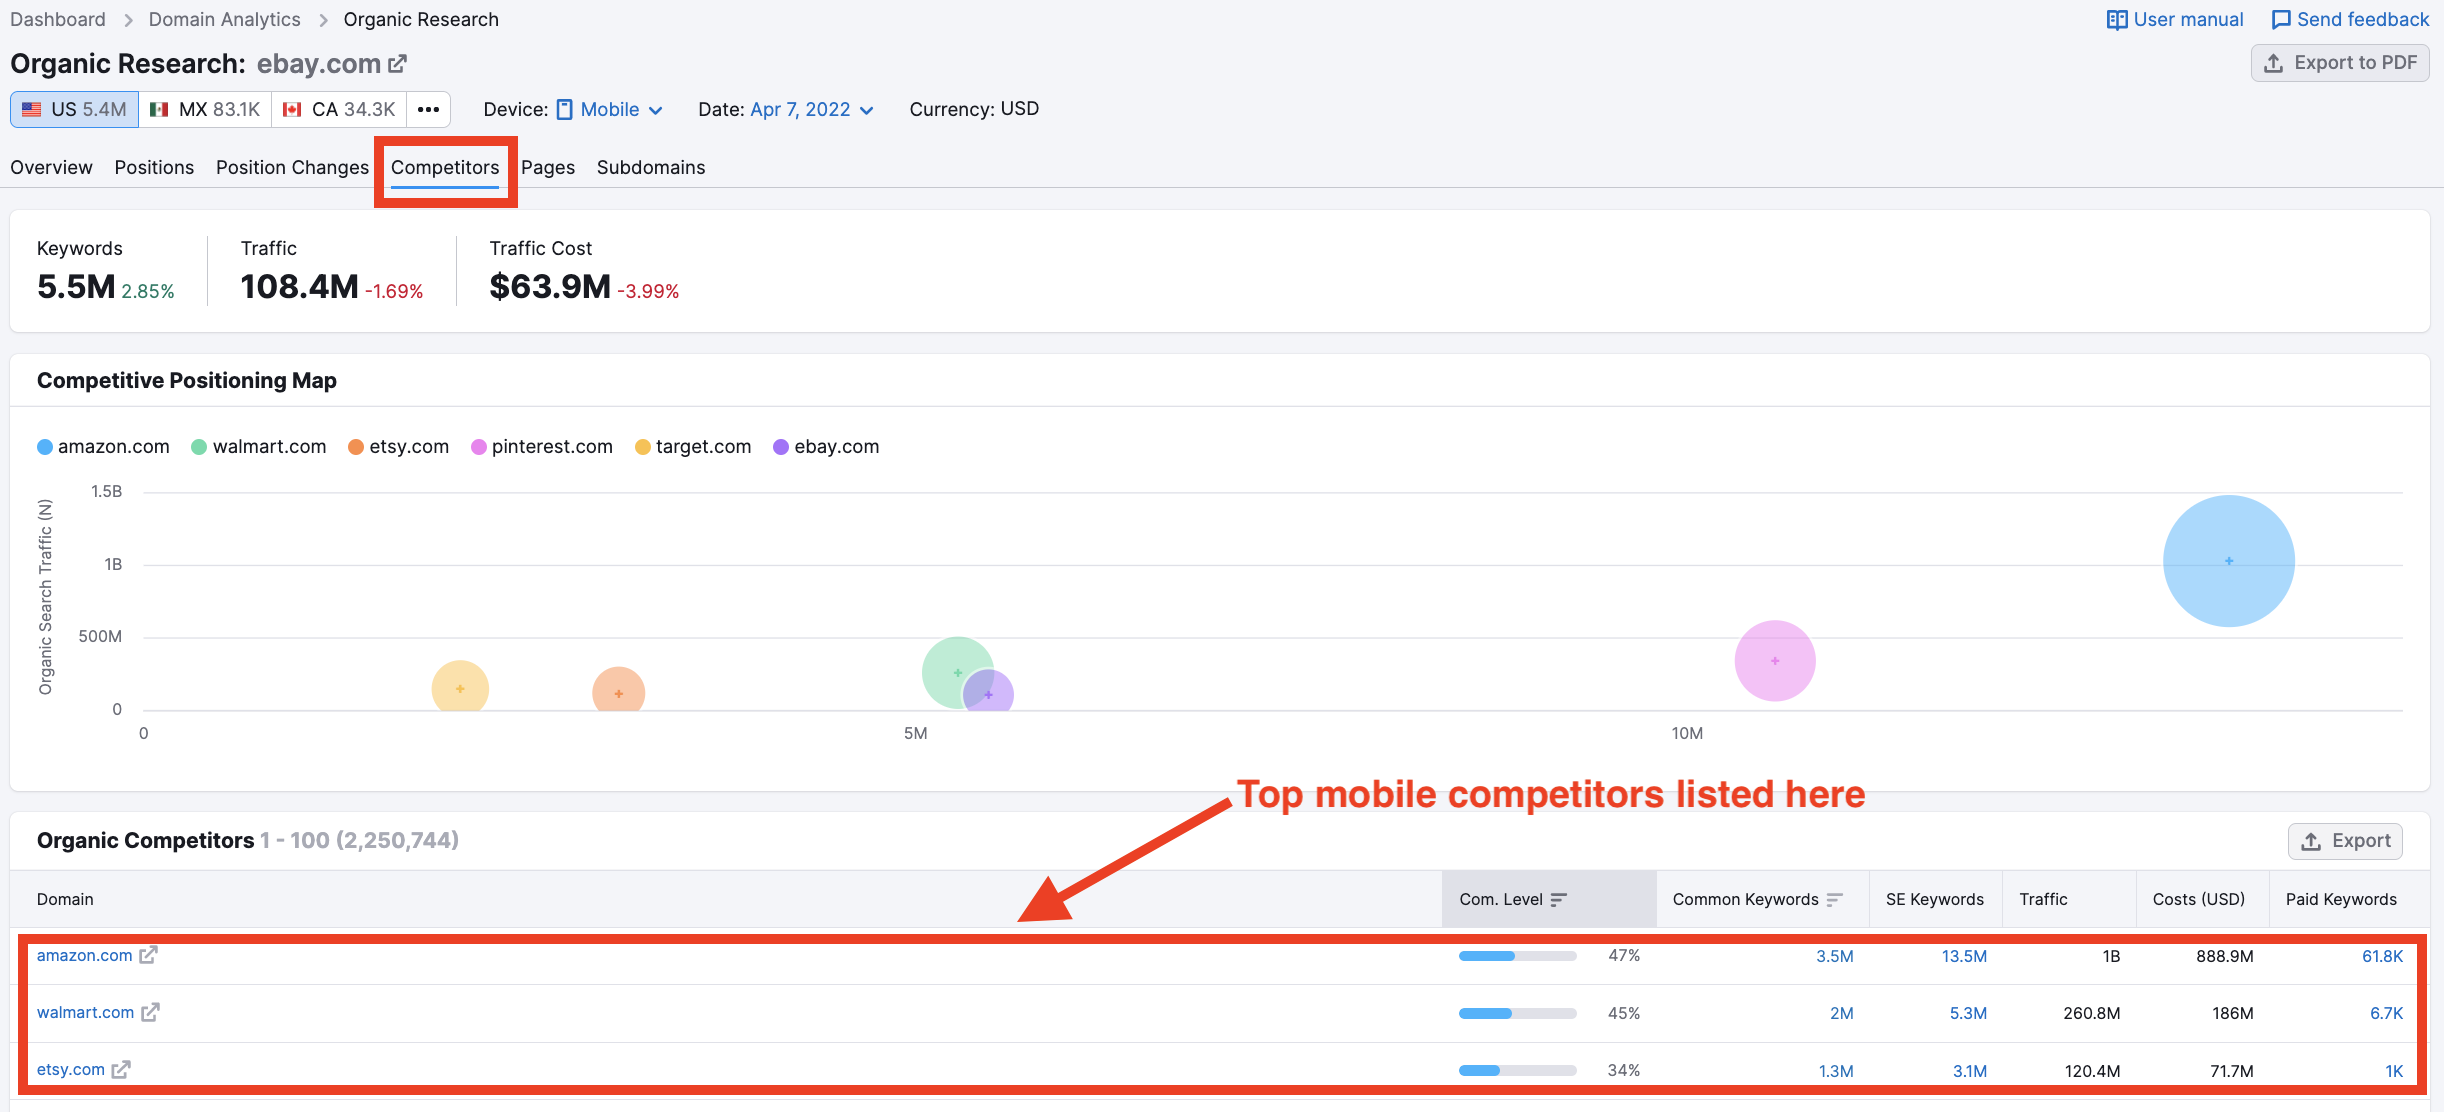Open walmart.com paid keywords 6.7K
Viewport: 2444px width, 1112px height.
[x=2386, y=1013]
